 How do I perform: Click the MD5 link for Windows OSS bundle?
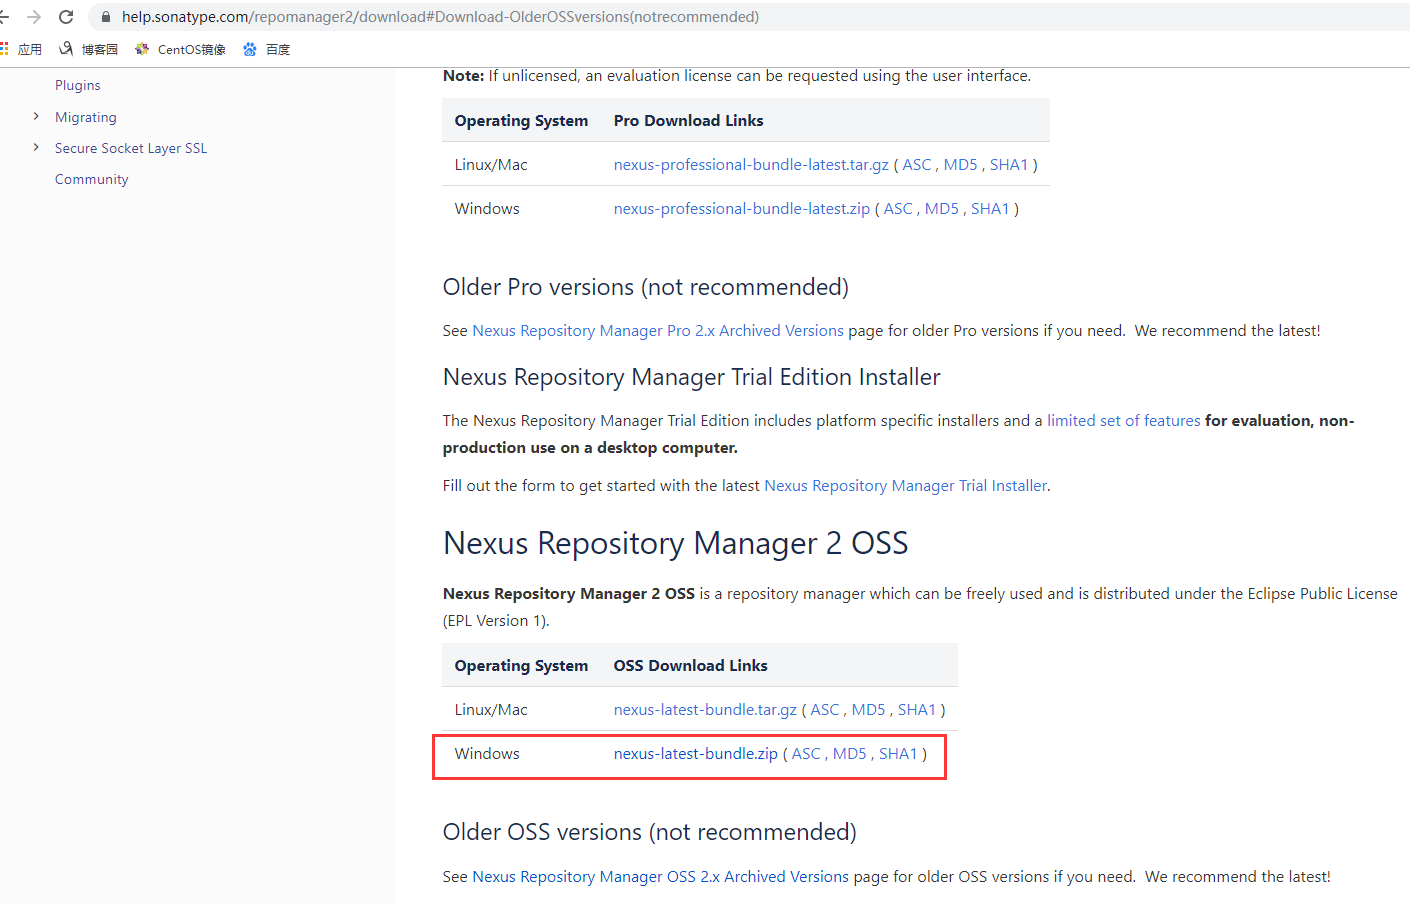tap(849, 754)
